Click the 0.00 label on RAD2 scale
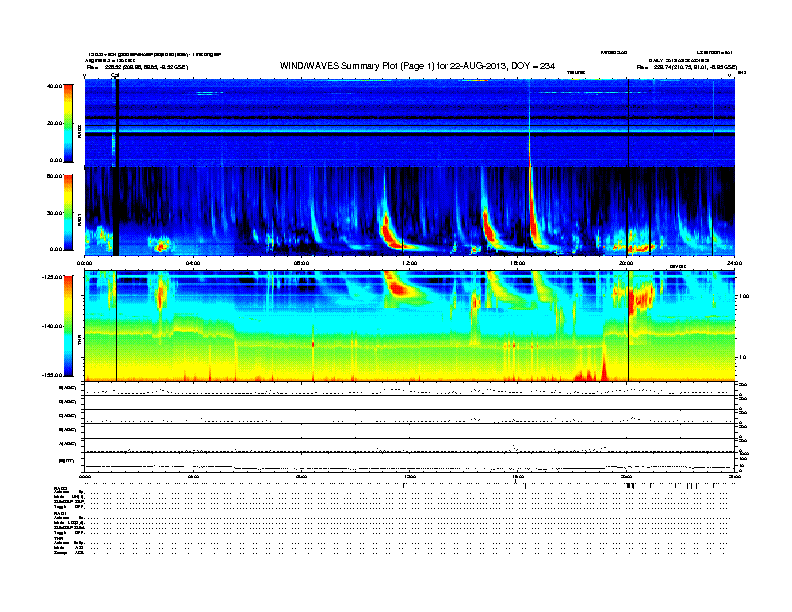This screenshot has width=792, height=612. (56, 160)
